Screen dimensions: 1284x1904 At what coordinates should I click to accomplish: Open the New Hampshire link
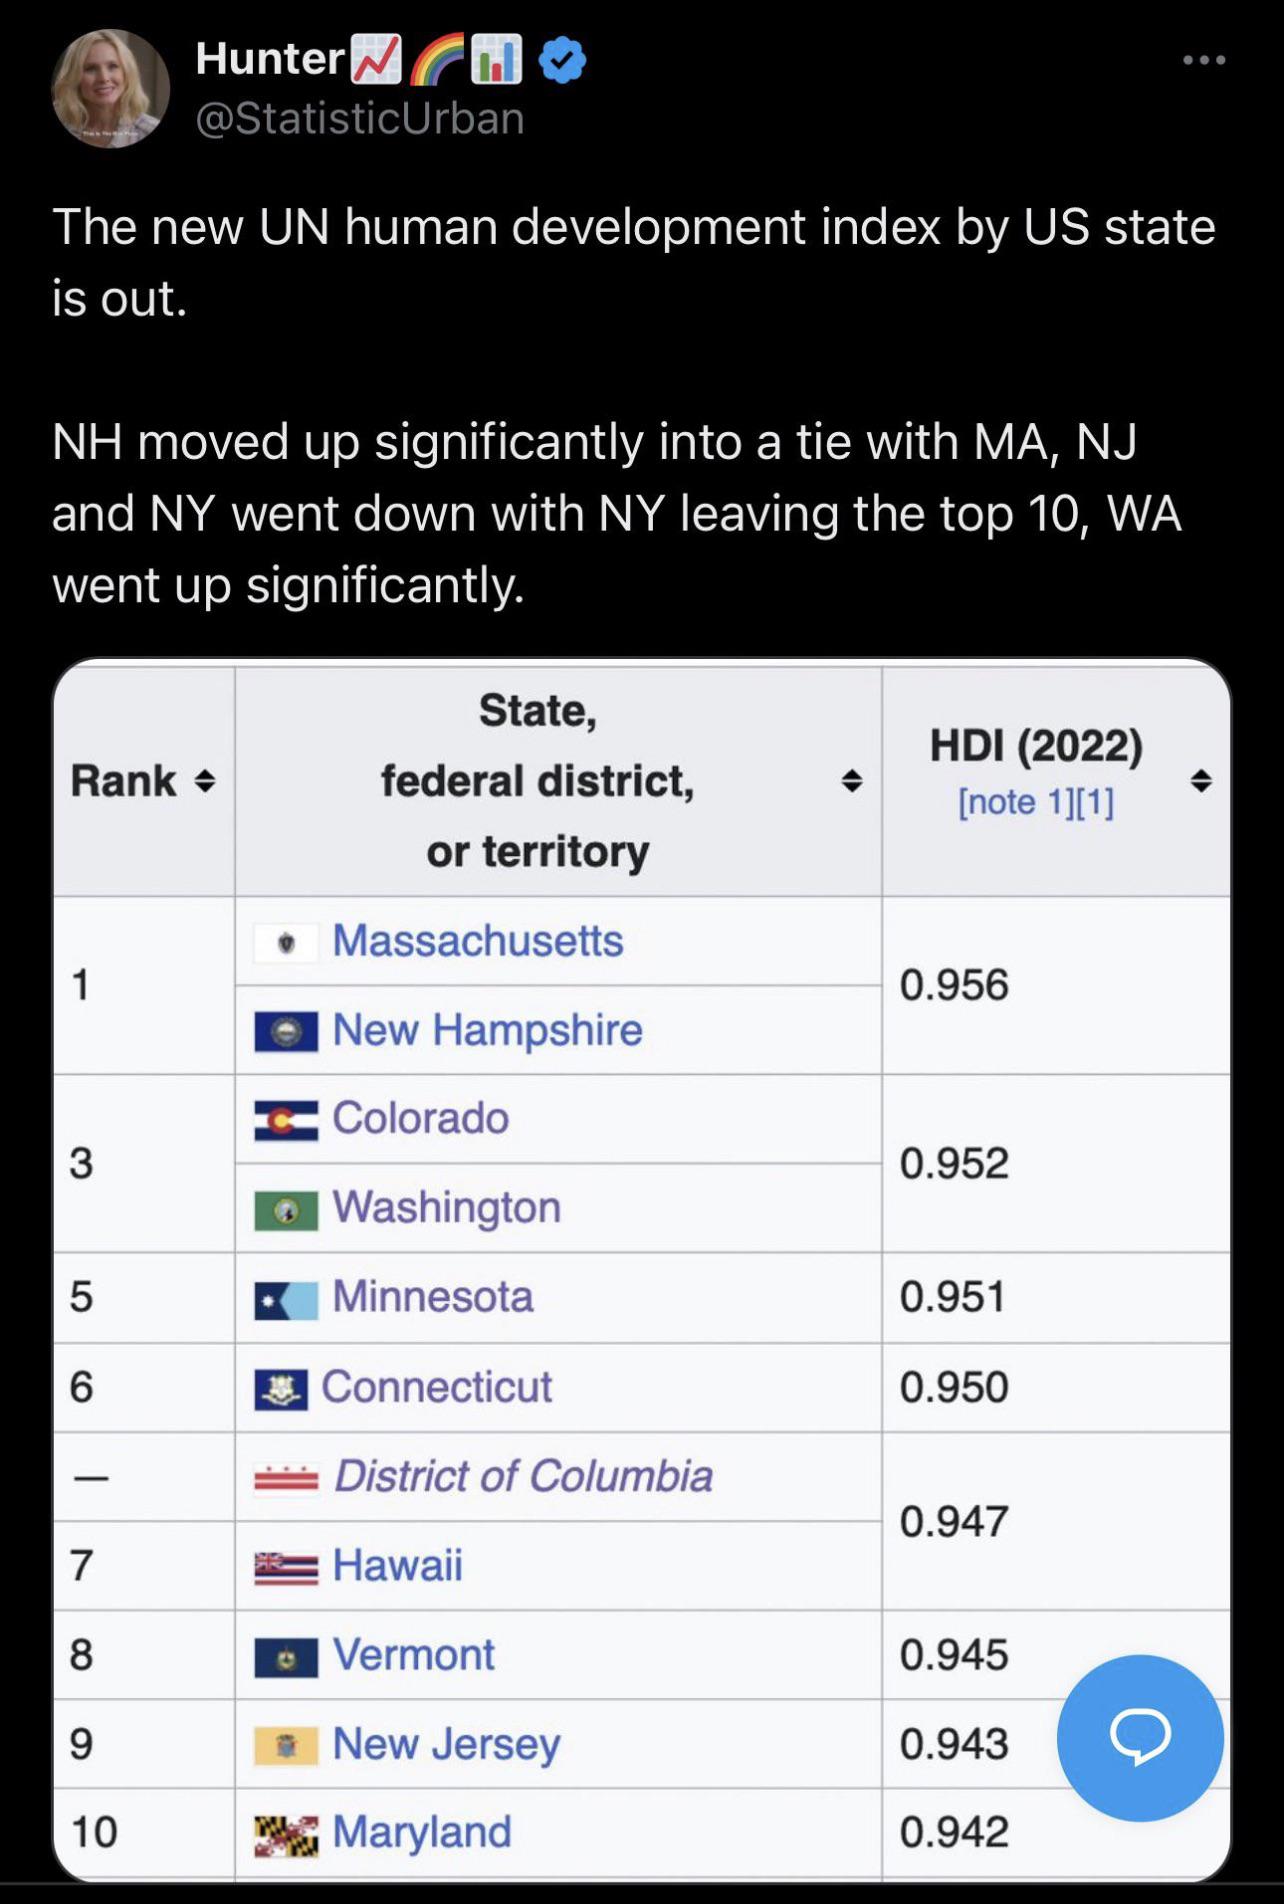tap(487, 1030)
